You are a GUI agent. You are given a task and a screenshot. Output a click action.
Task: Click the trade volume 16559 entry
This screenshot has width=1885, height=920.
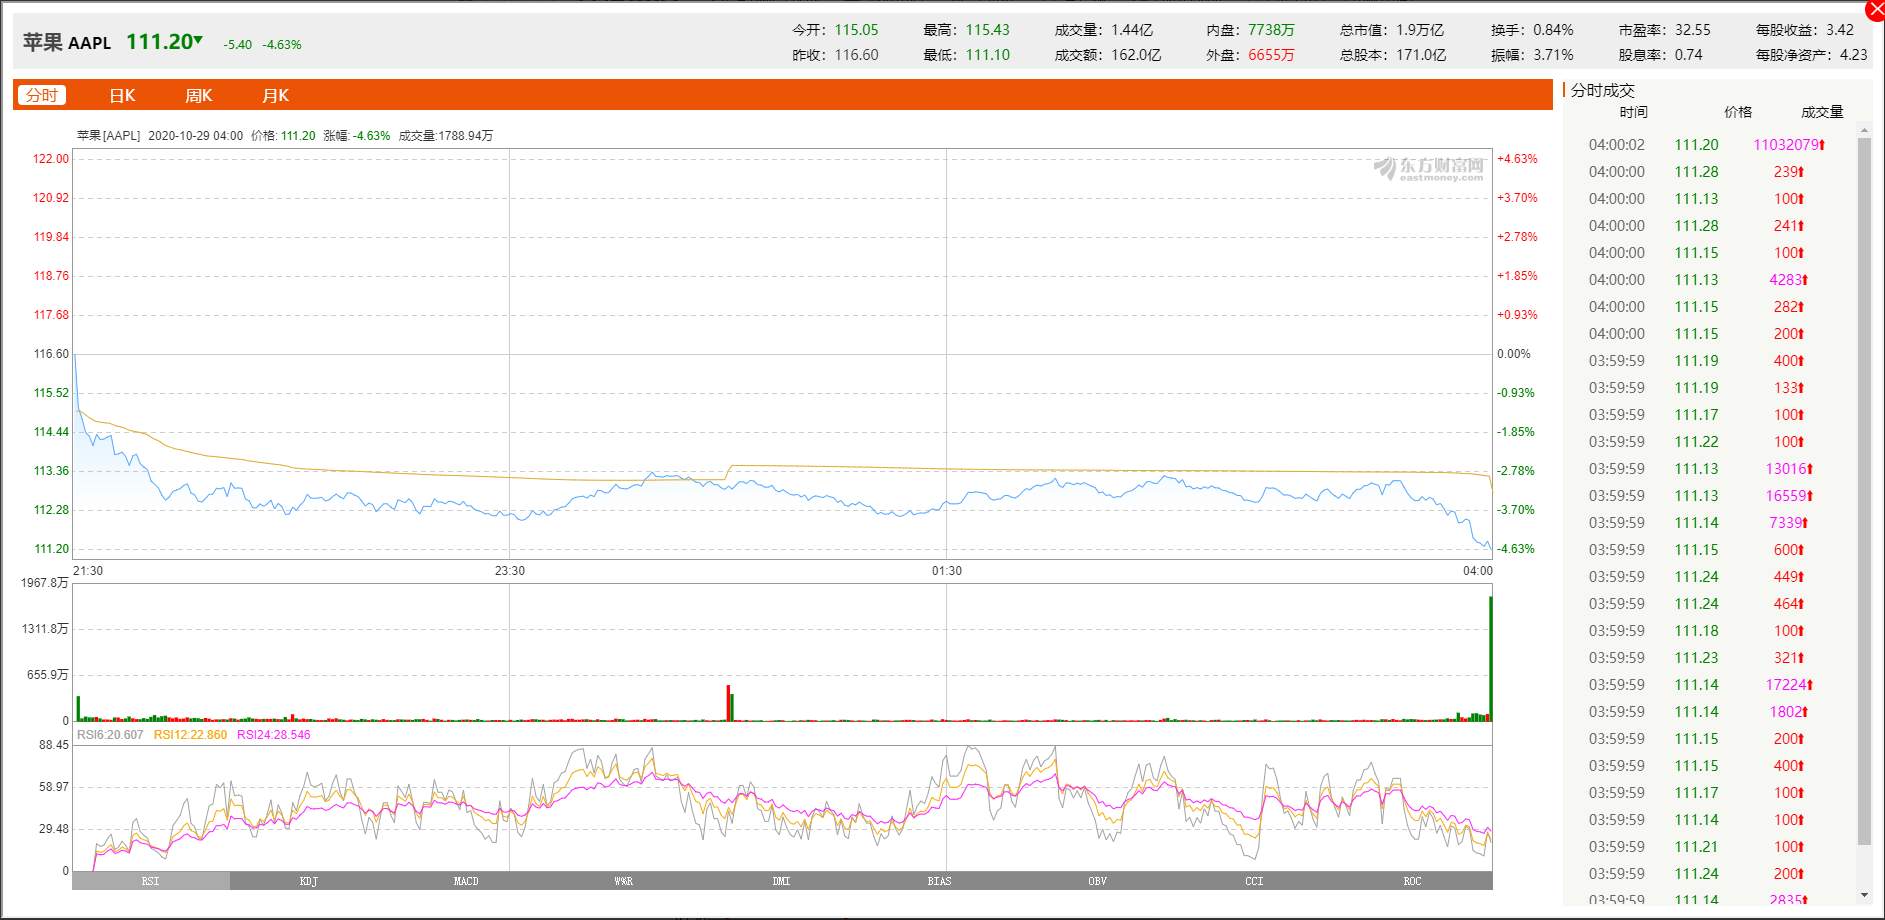pyautogui.click(x=1788, y=496)
